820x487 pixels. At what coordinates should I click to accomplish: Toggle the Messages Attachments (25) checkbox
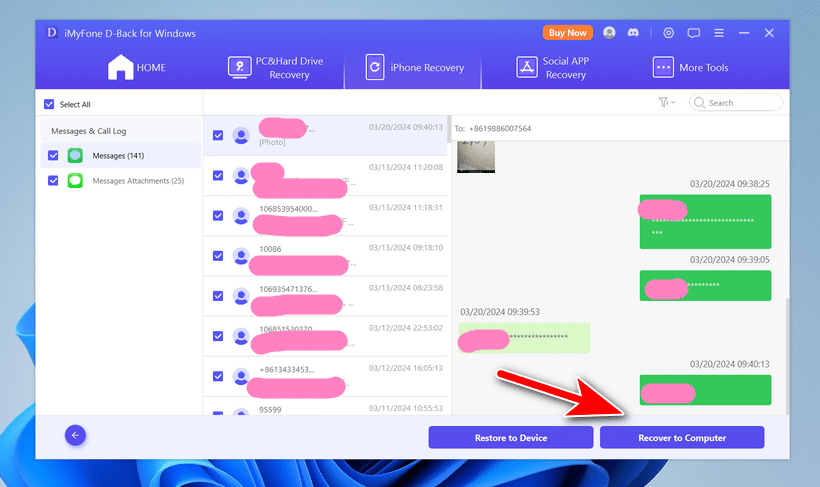click(53, 181)
